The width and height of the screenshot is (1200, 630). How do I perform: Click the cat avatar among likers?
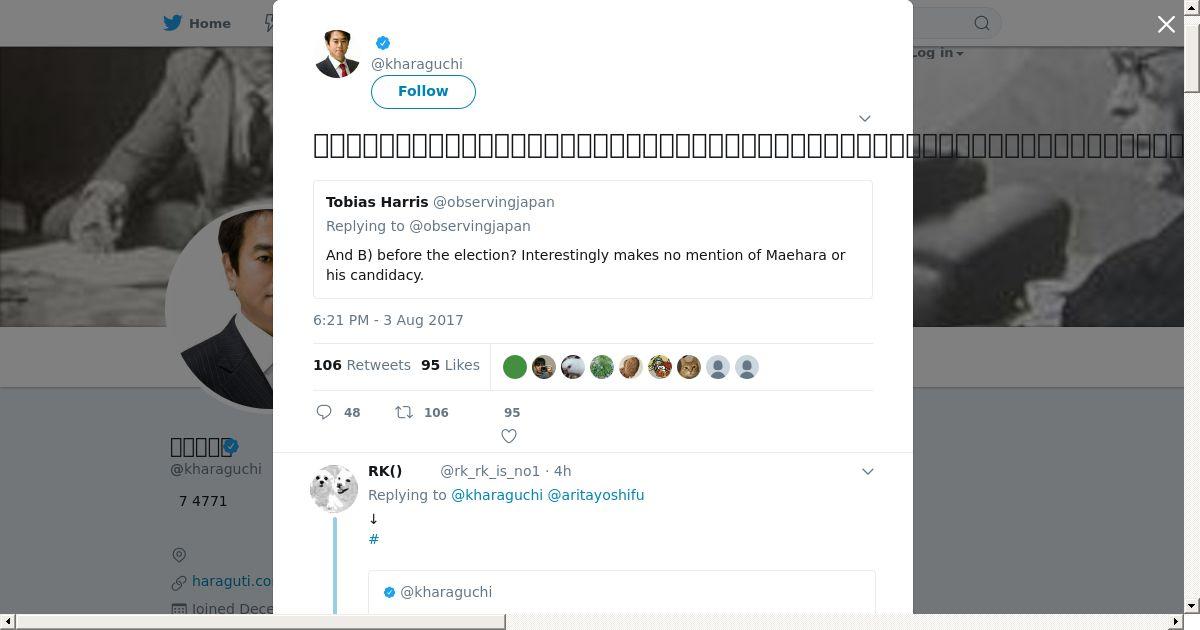click(x=689, y=367)
